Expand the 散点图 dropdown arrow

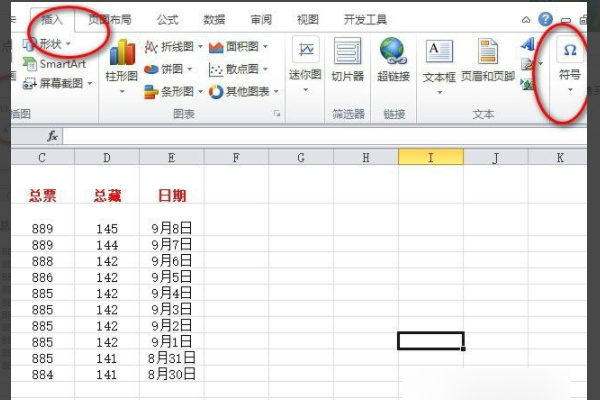pos(265,69)
